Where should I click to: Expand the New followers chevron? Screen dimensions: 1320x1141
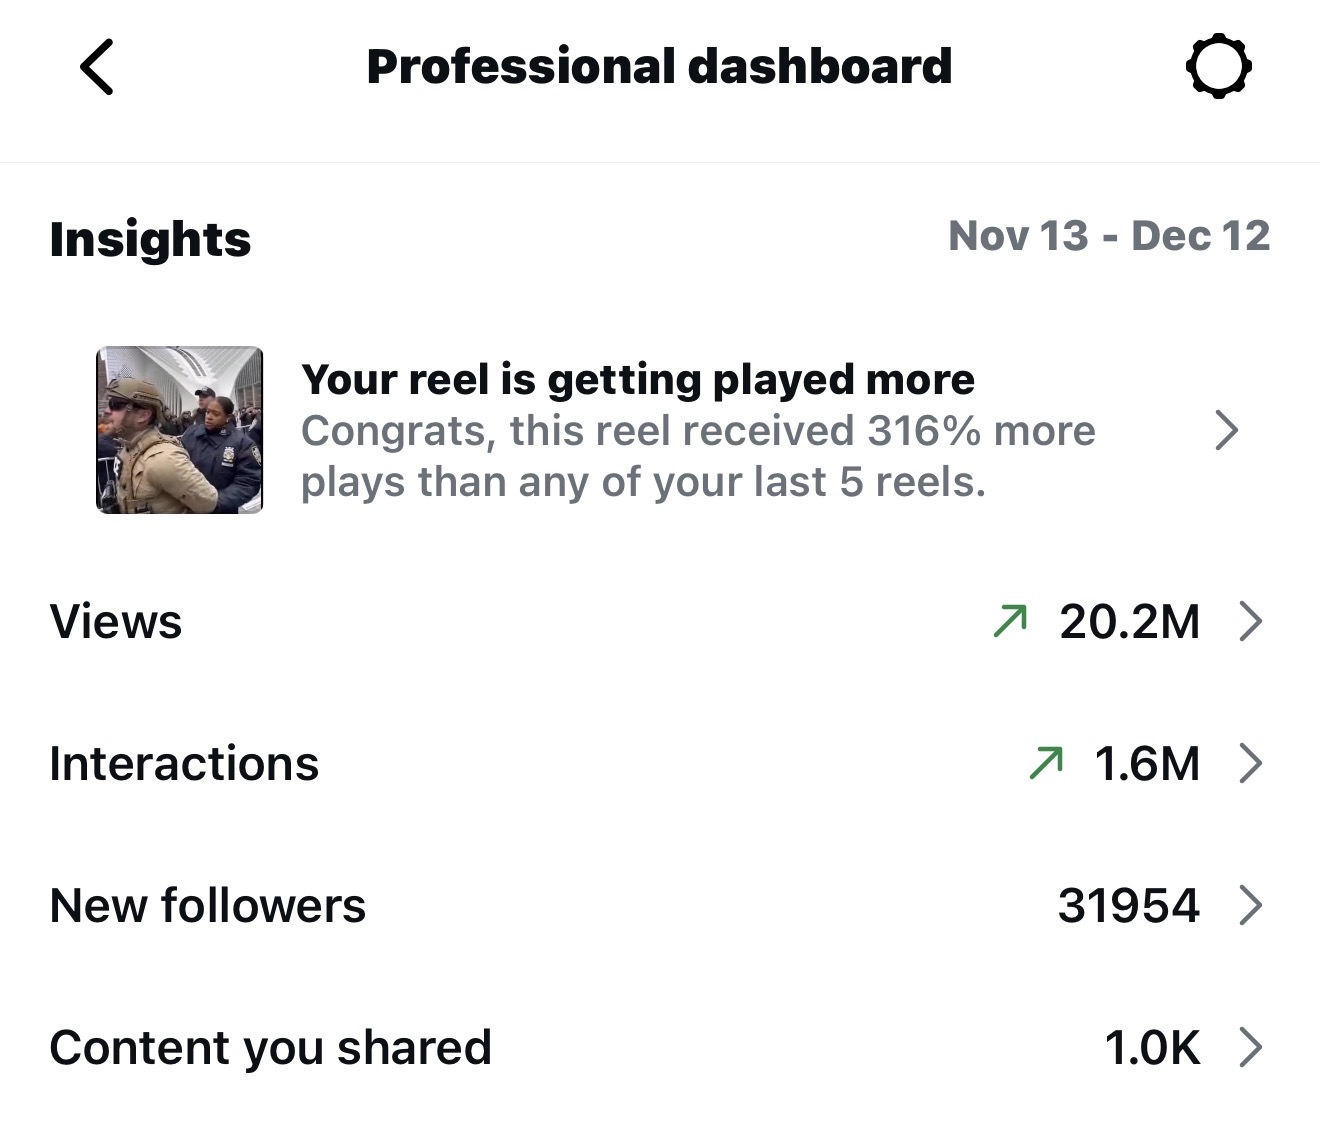(x=1250, y=905)
